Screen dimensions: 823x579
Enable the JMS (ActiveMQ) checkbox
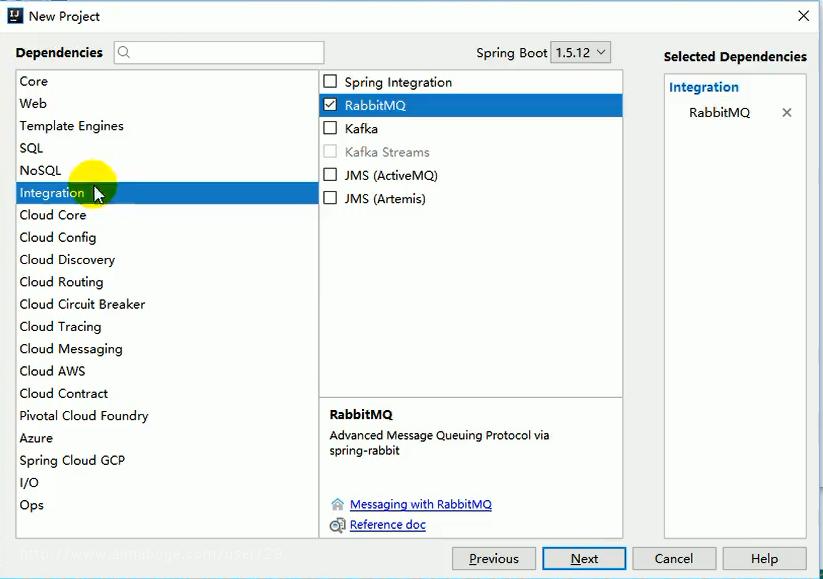330,175
